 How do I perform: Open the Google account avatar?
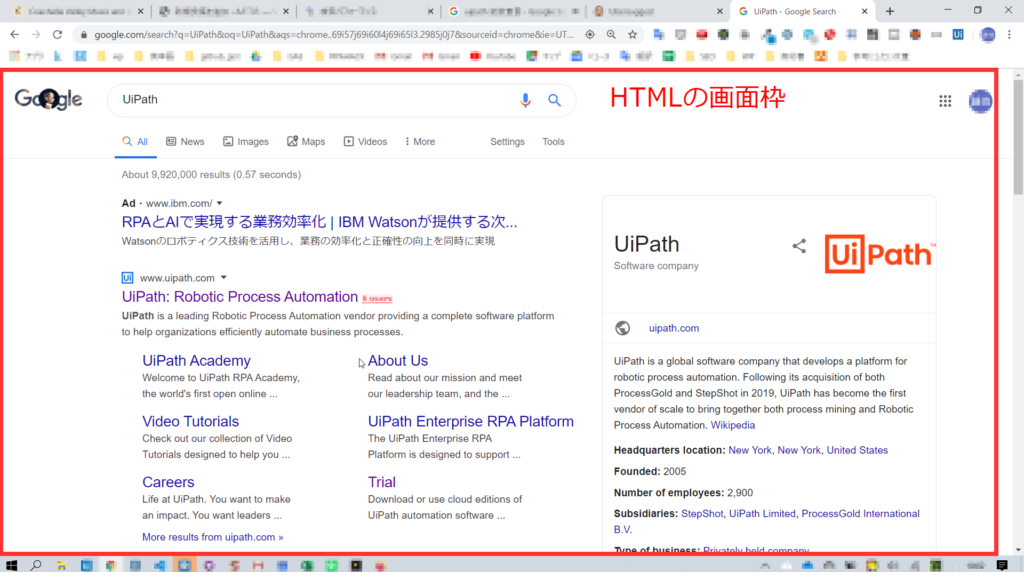click(x=980, y=101)
